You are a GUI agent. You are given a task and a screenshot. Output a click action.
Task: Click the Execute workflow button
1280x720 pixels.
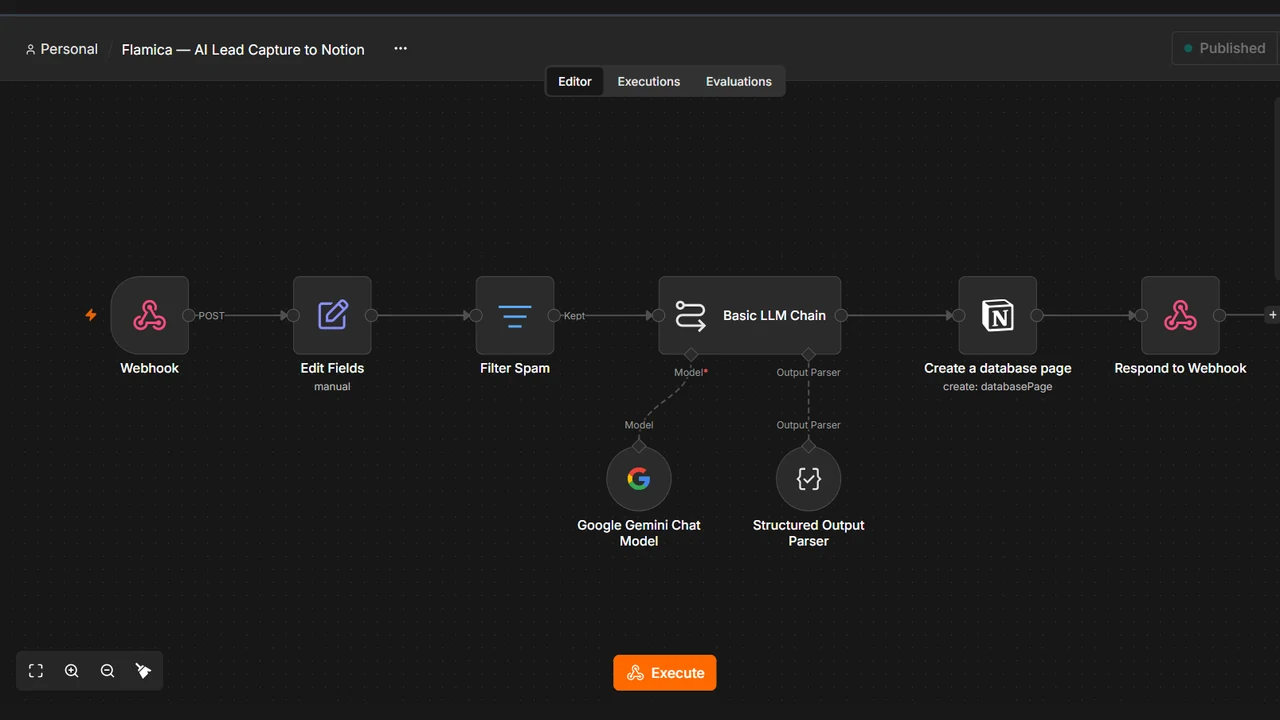pyautogui.click(x=665, y=673)
